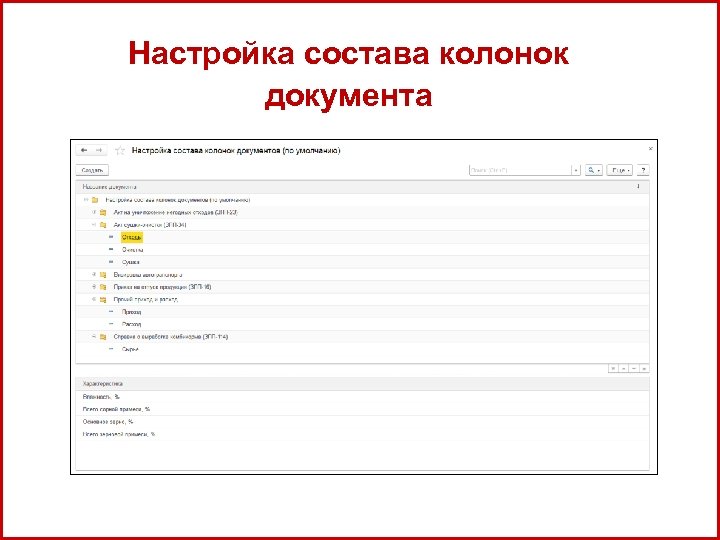Select the Приказ на отпуск продукции (ЗПП-16) row

(x=362, y=287)
